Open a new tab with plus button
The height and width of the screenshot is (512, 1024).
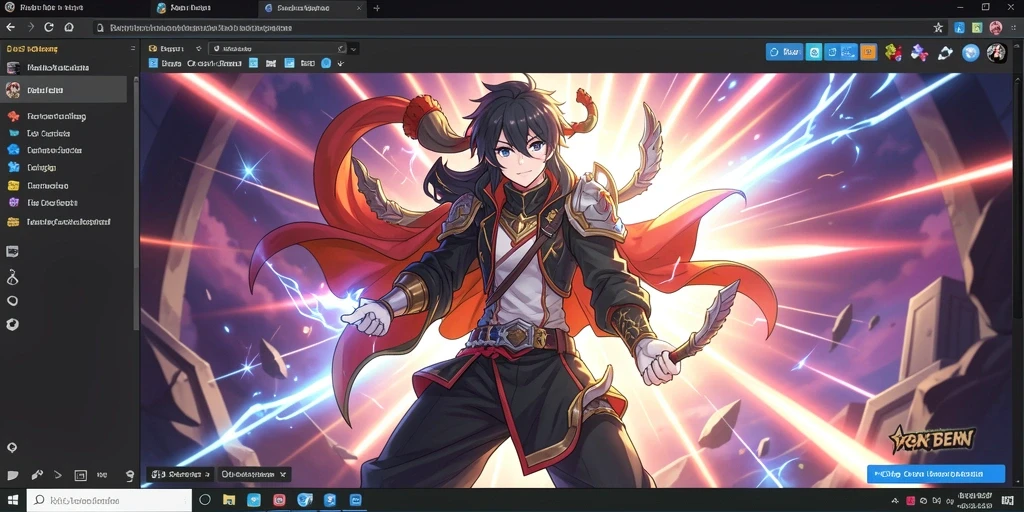coord(377,8)
